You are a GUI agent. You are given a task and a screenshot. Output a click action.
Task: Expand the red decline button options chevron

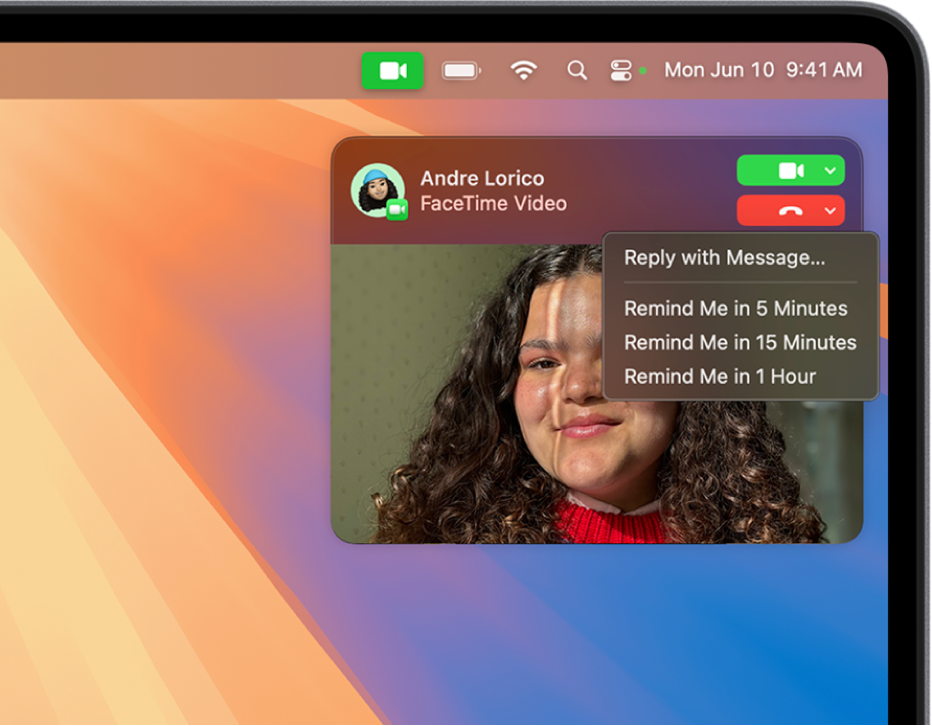829,211
